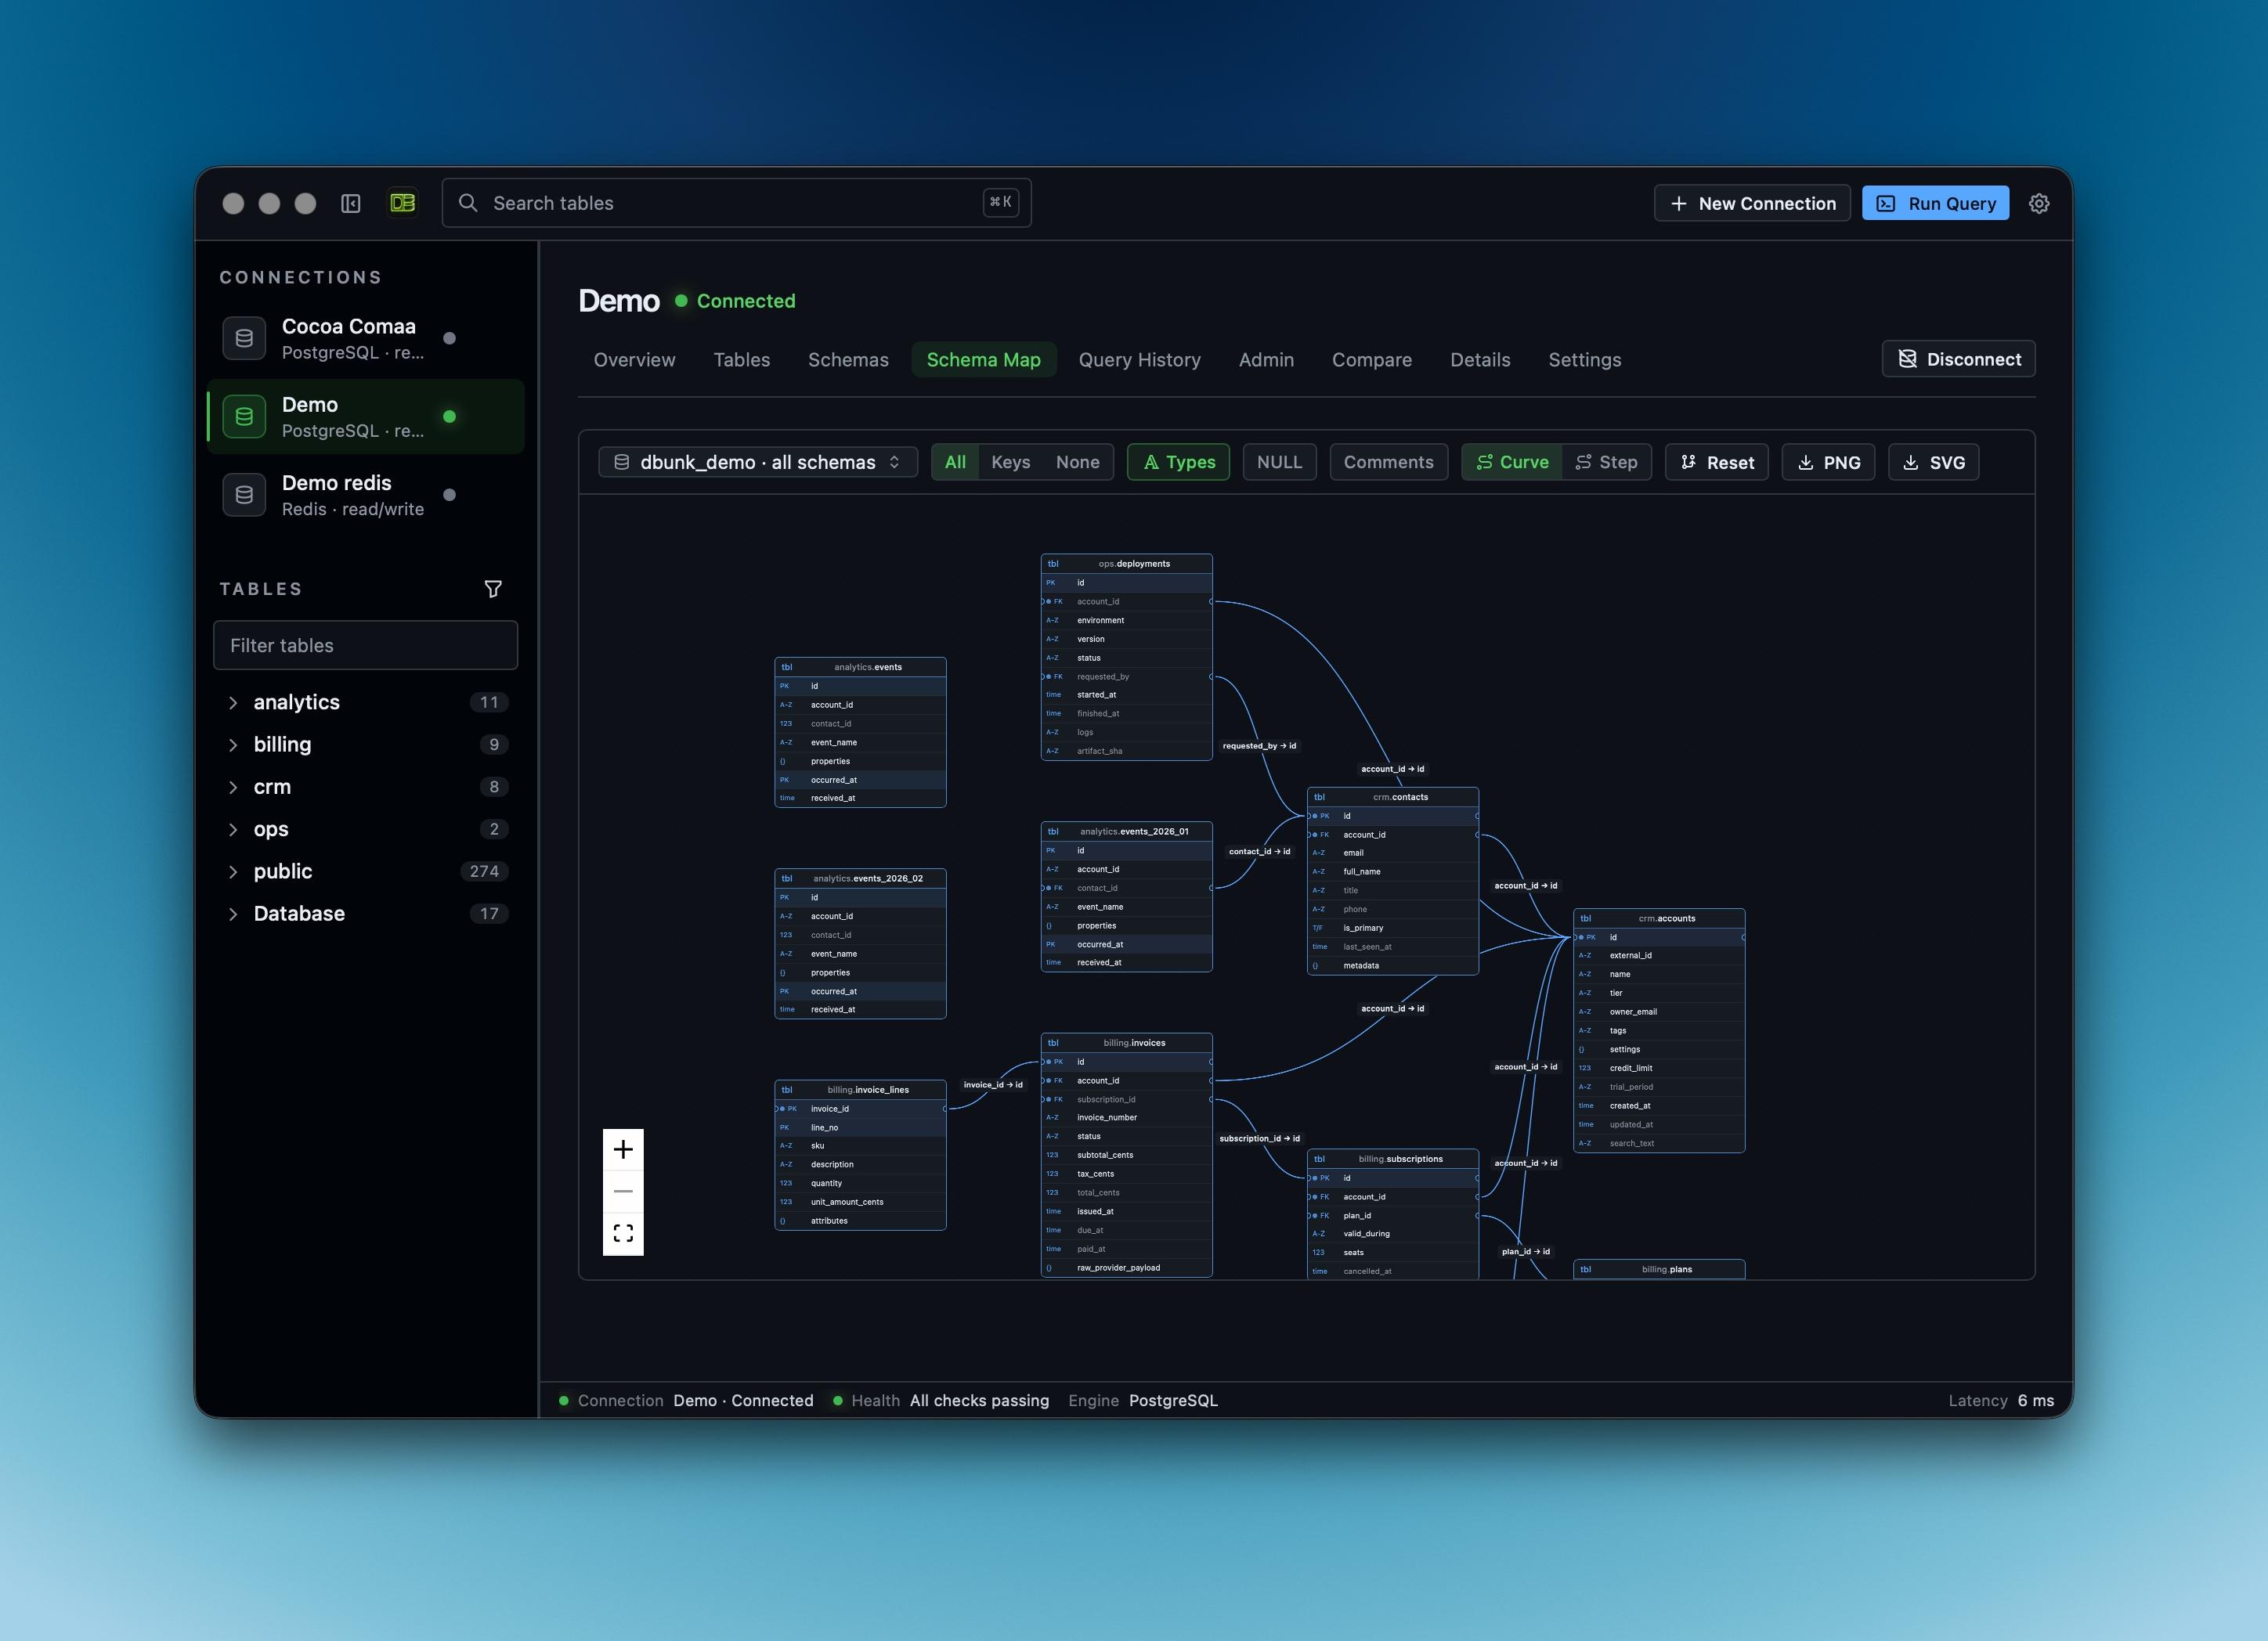Screen dimensions: 2268x1641
Task: Expand the crm schema
Action: point(233,787)
